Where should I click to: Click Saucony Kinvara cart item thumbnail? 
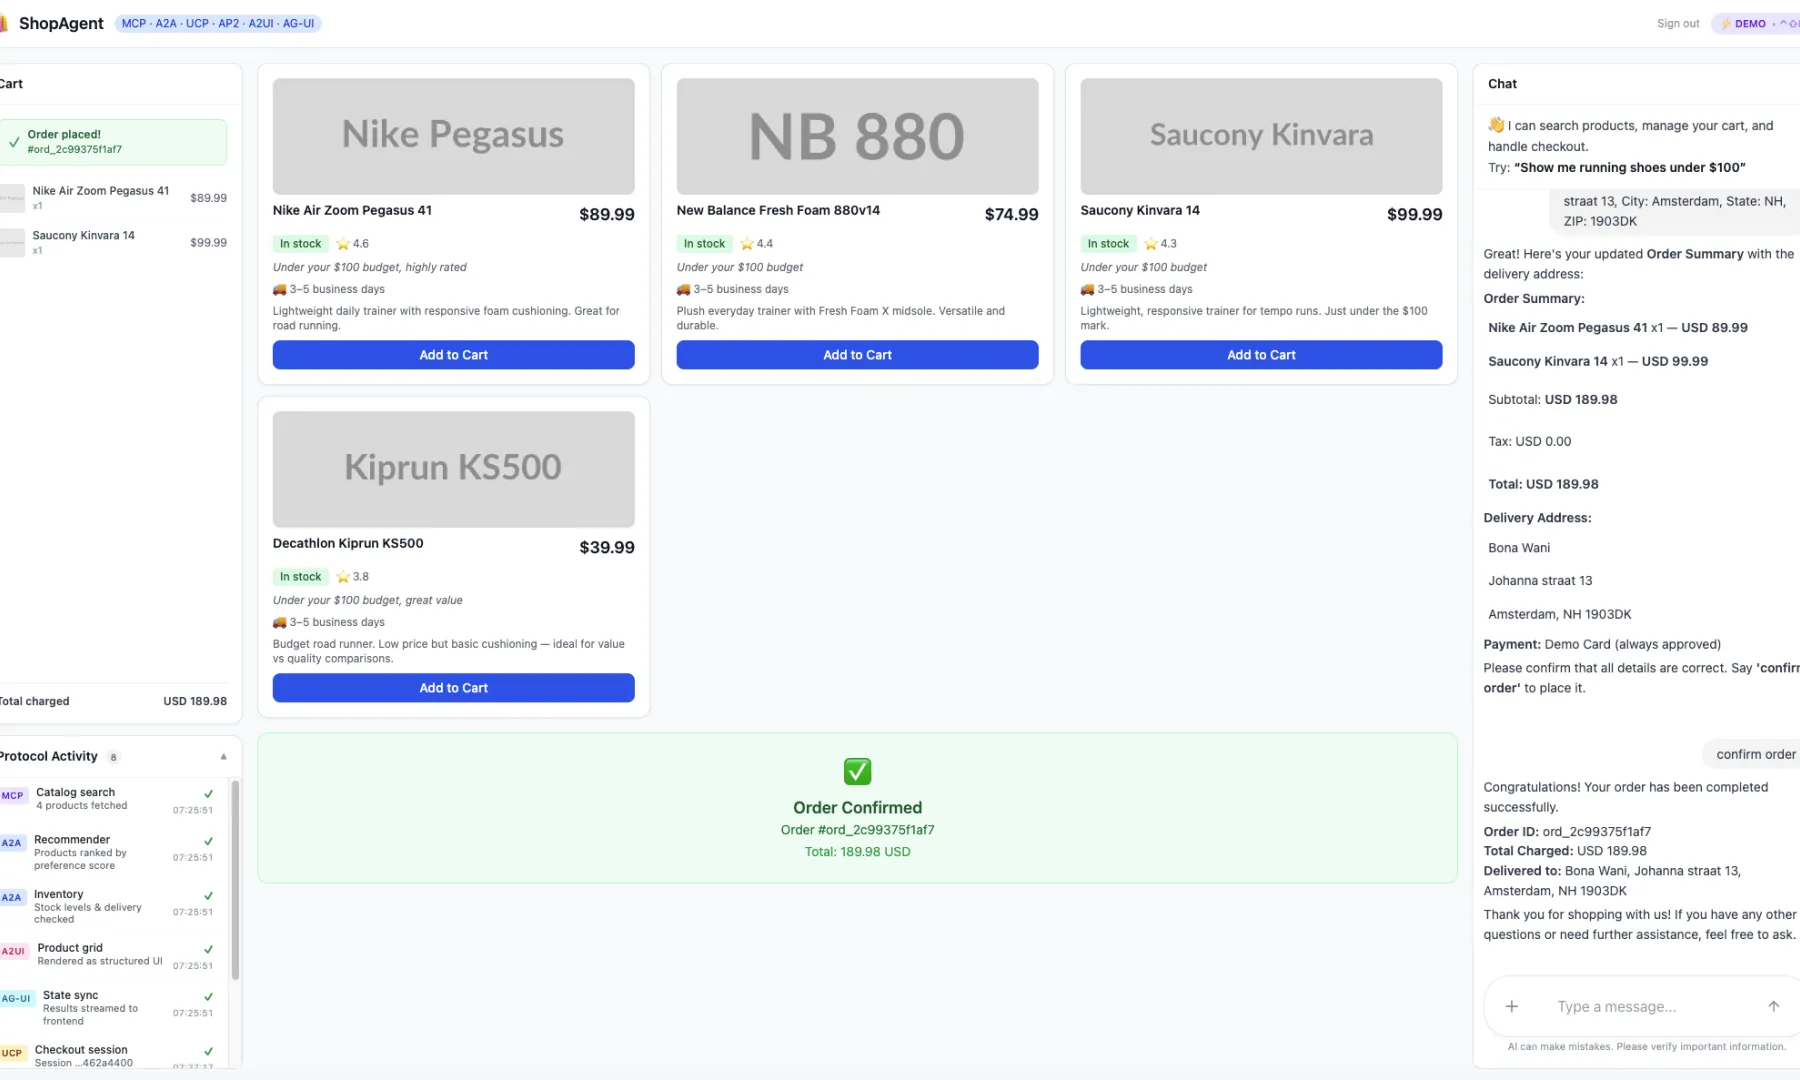pyautogui.click(x=12, y=243)
